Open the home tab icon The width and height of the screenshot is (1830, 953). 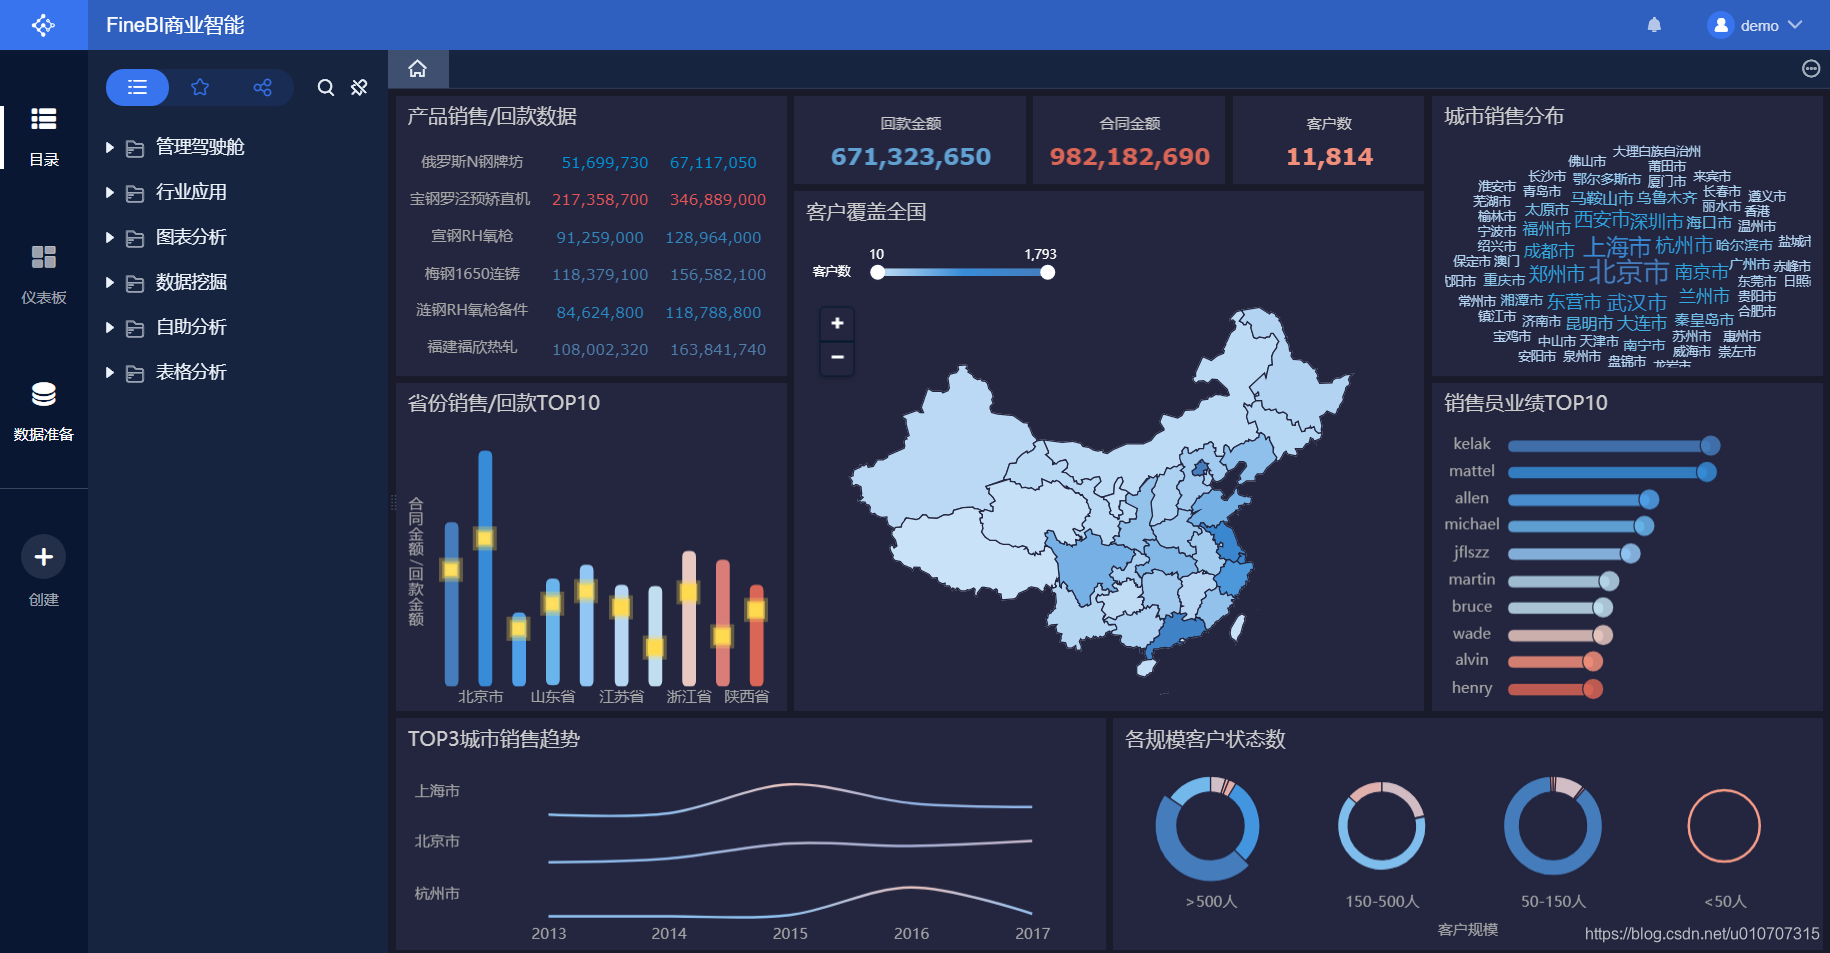click(x=418, y=69)
